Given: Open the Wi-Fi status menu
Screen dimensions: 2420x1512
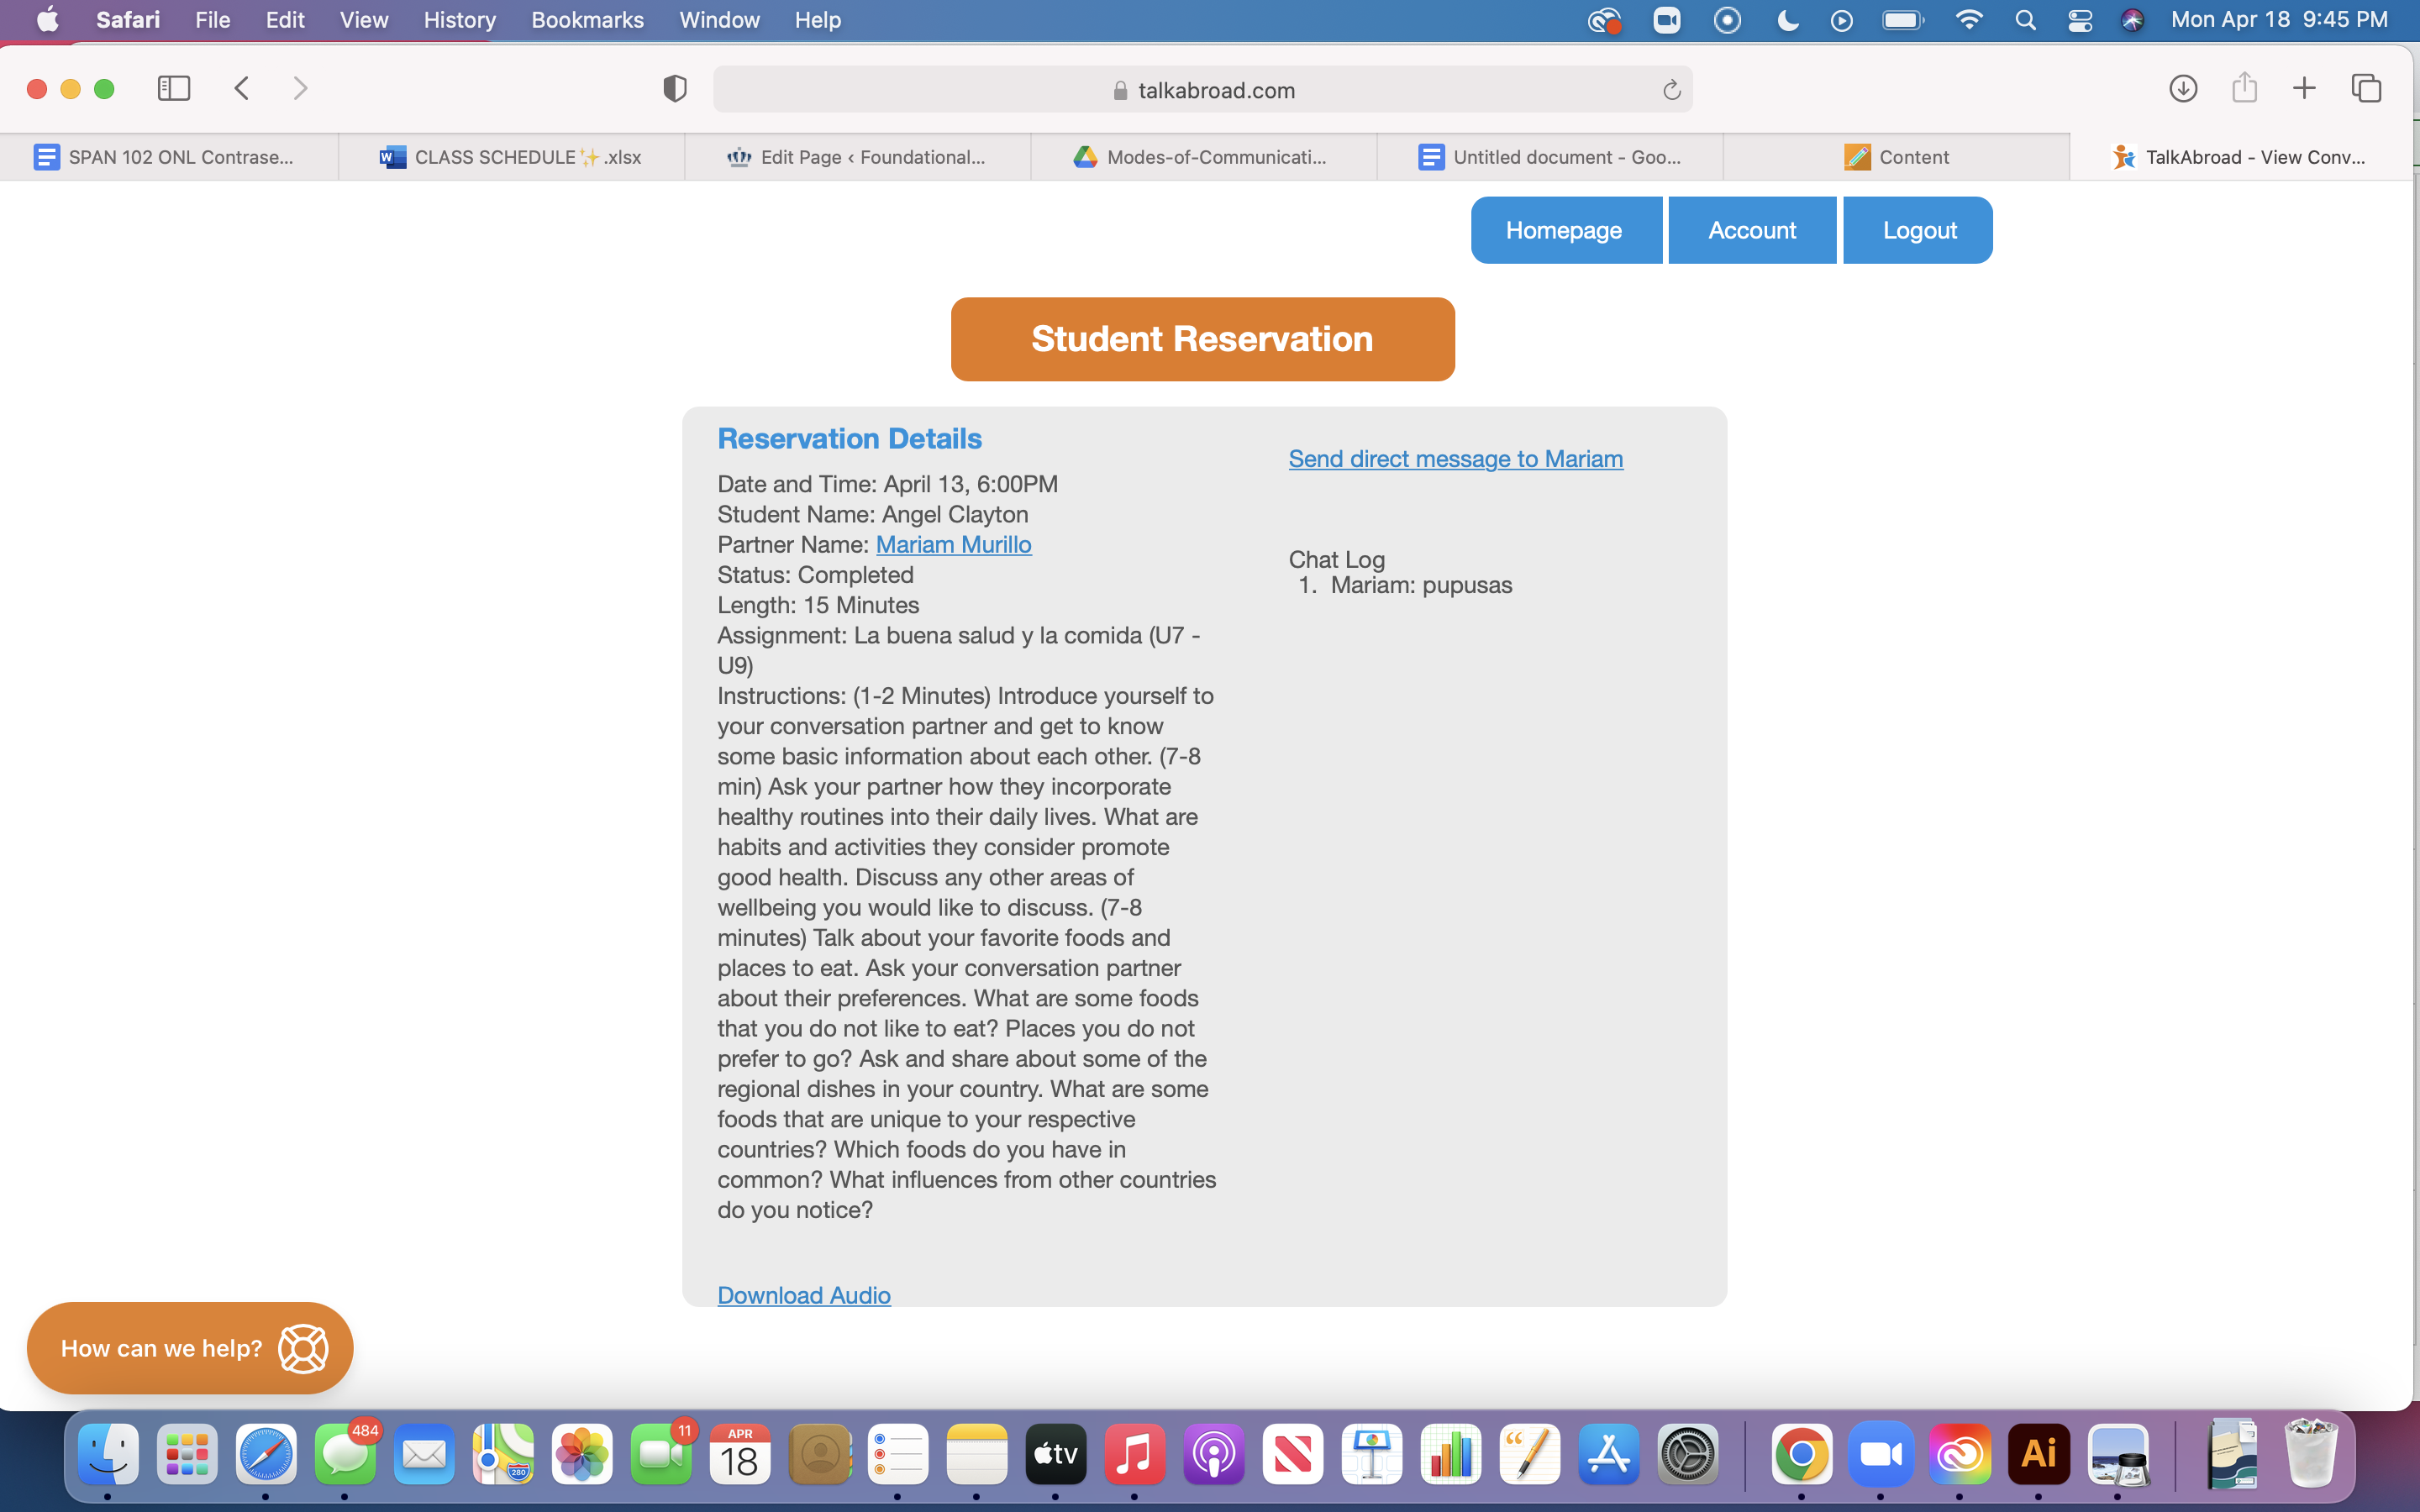Looking at the screenshot, I should 1968,20.
